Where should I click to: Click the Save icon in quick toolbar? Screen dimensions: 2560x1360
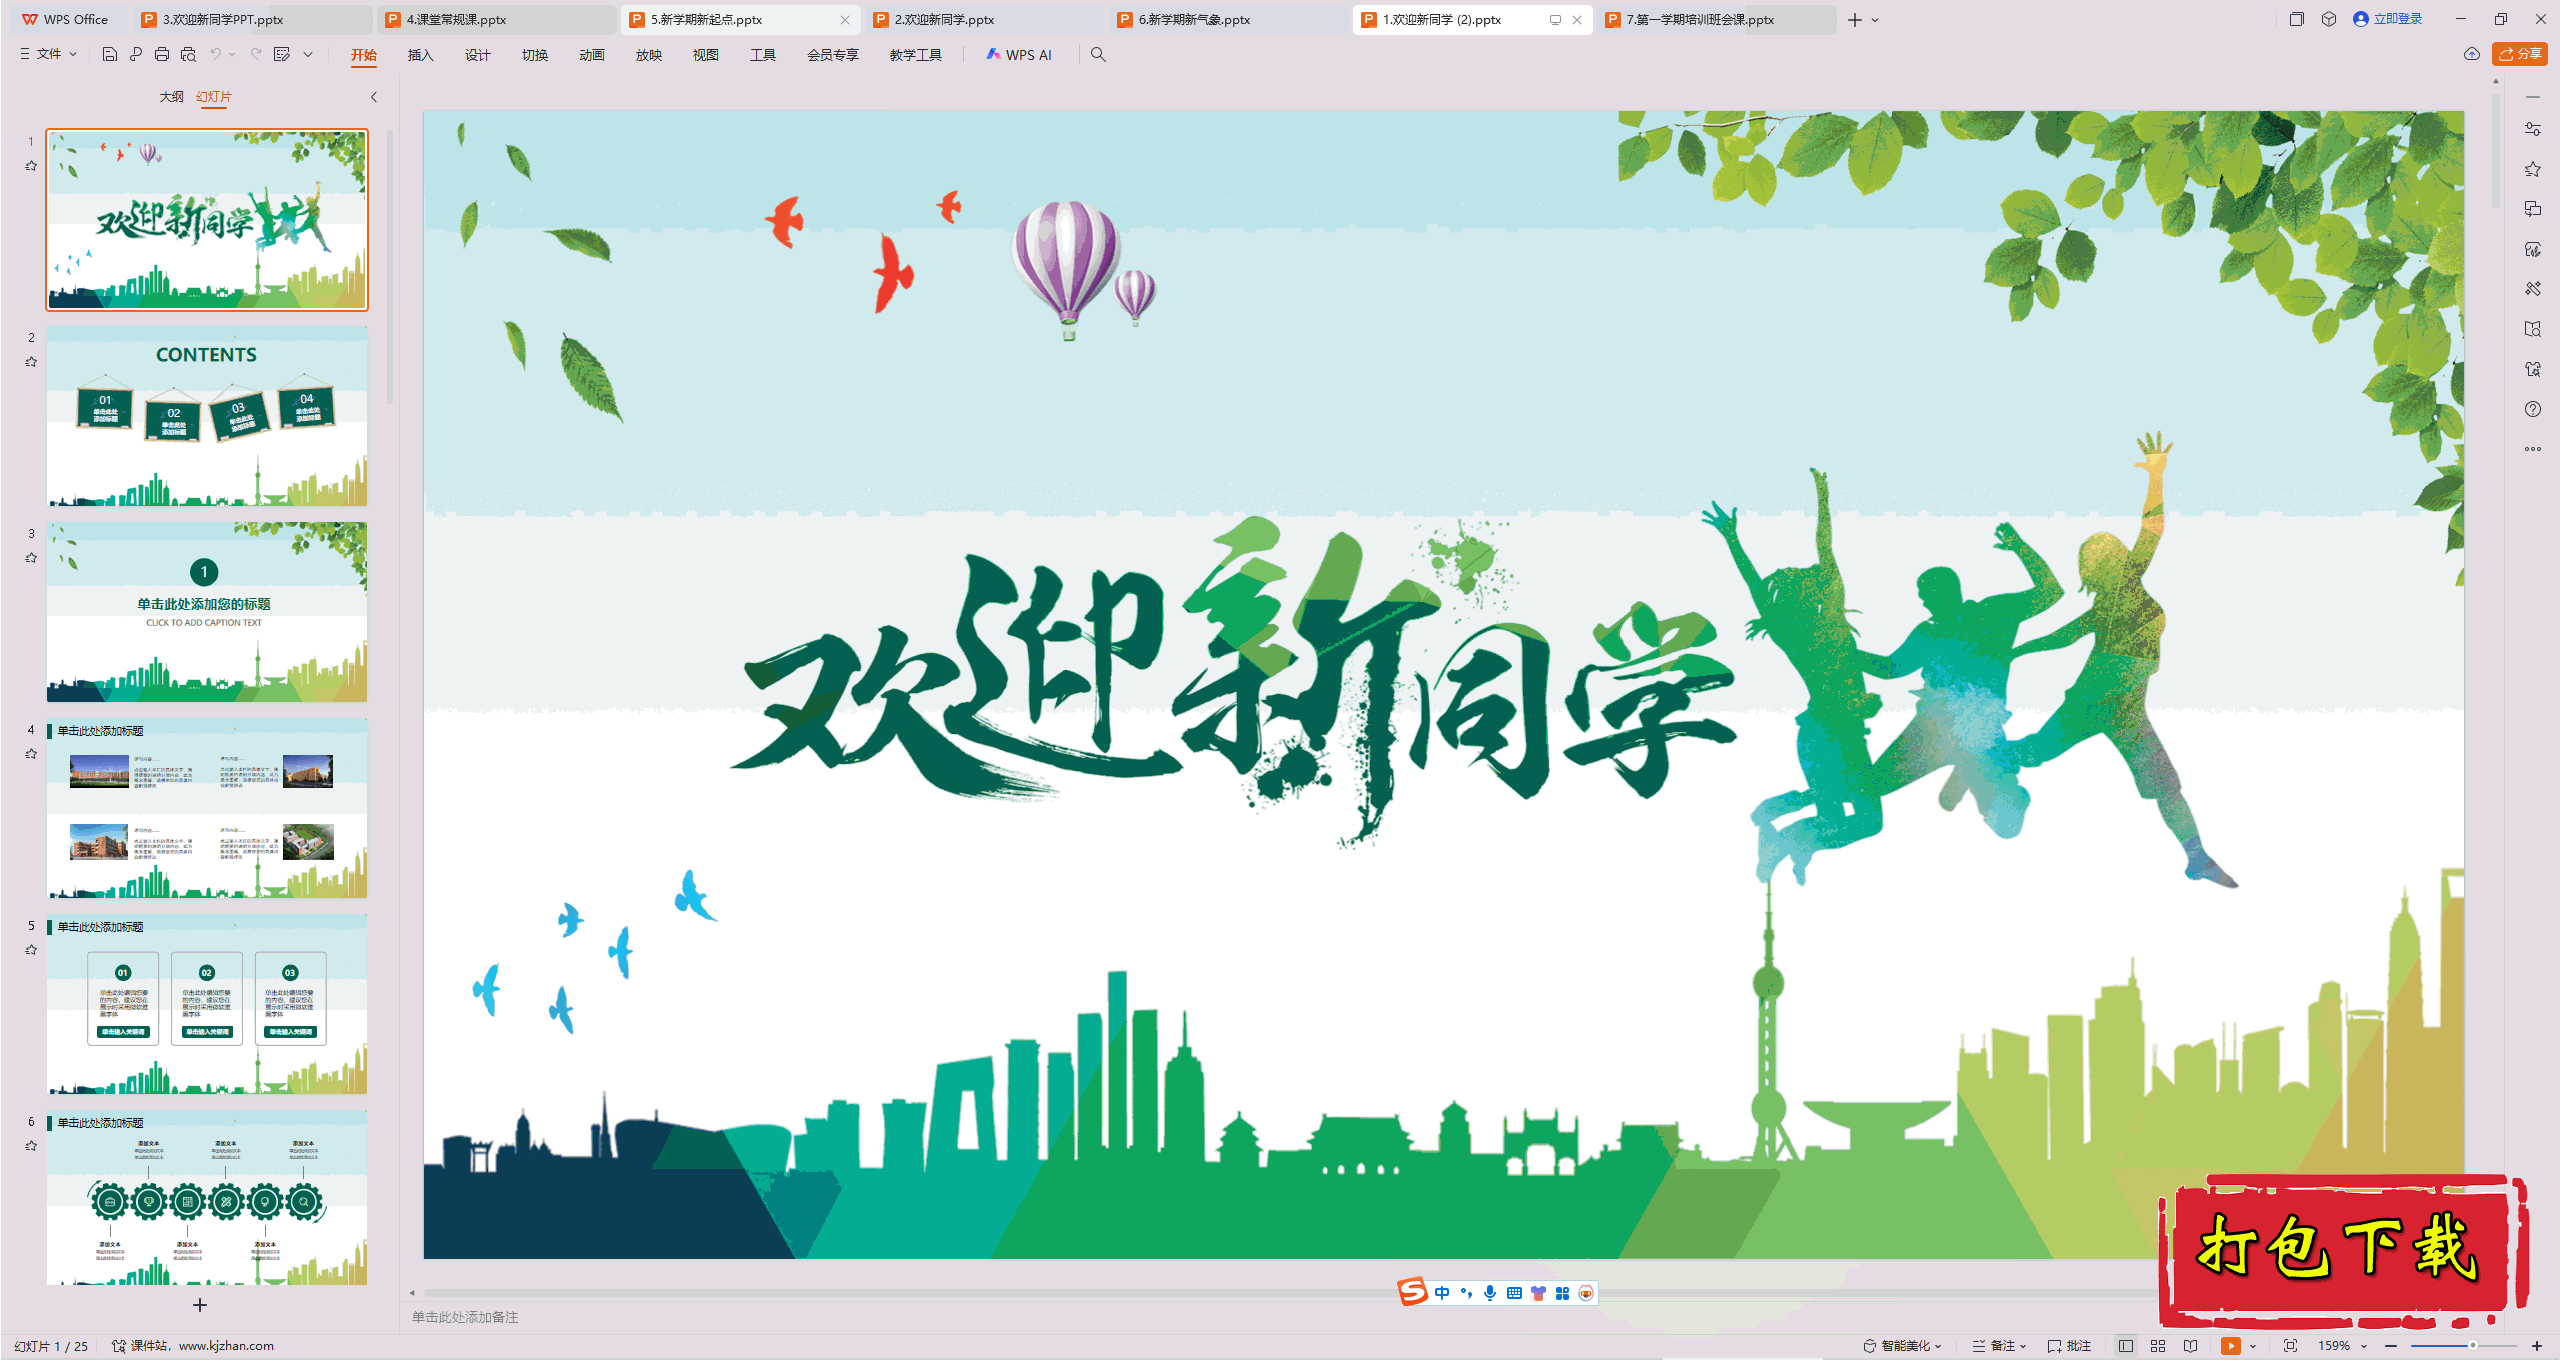[x=110, y=54]
